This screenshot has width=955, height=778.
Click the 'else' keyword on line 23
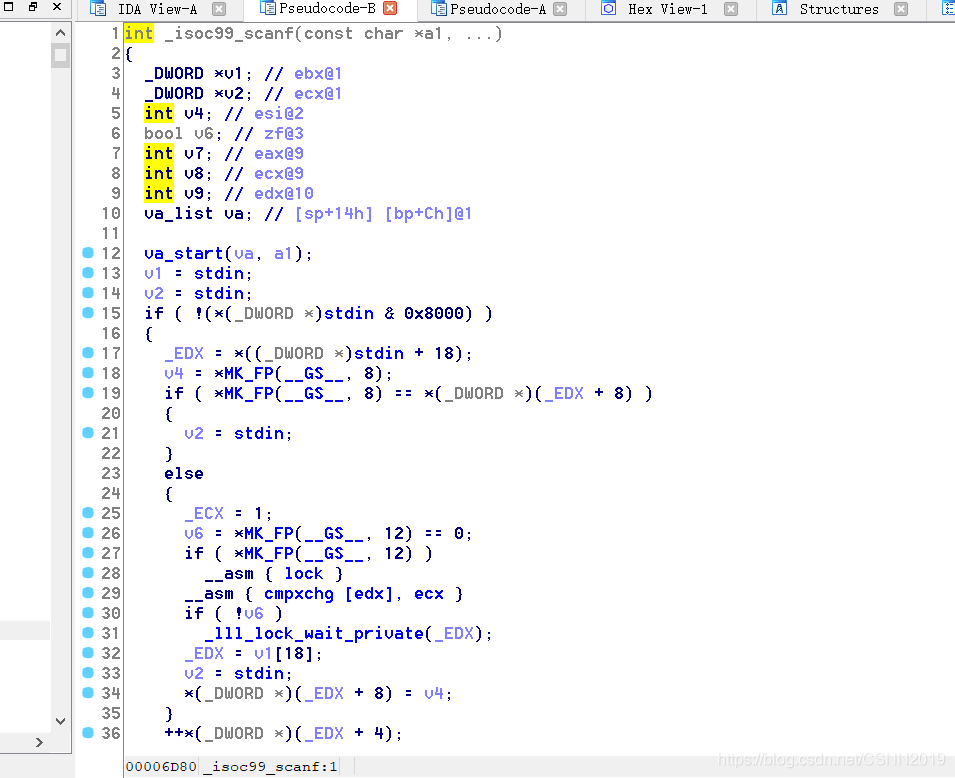pyautogui.click(x=183, y=473)
